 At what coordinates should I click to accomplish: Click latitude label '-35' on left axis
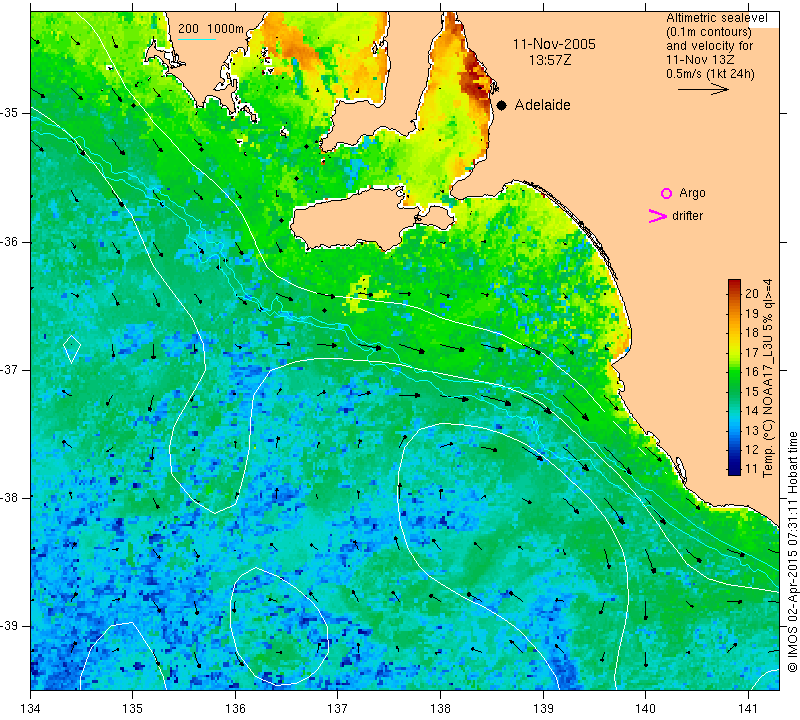pyautogui.click(x=10, y=113)
